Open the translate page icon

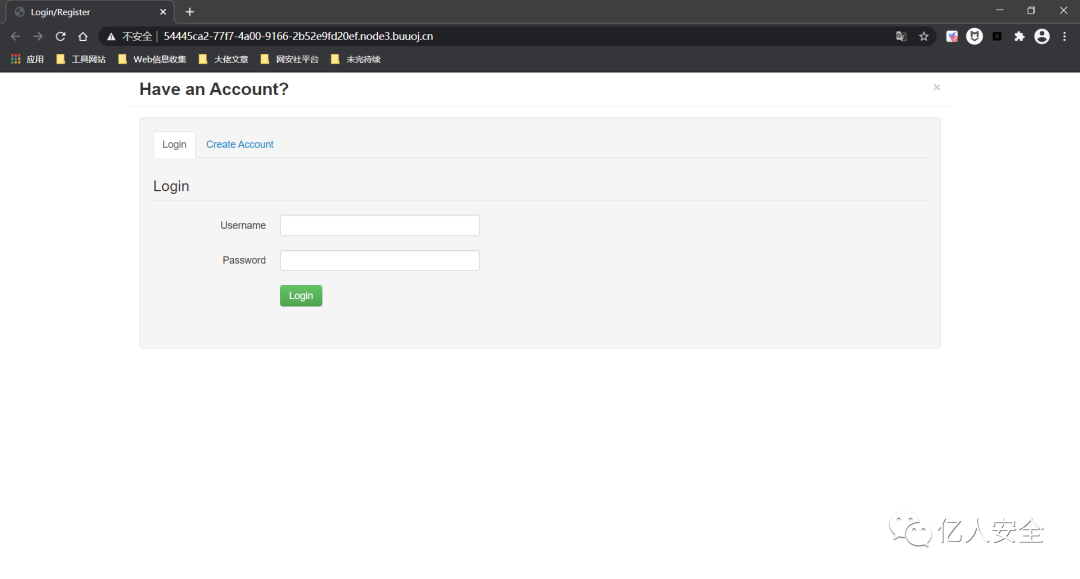click(x=901, y=36)
